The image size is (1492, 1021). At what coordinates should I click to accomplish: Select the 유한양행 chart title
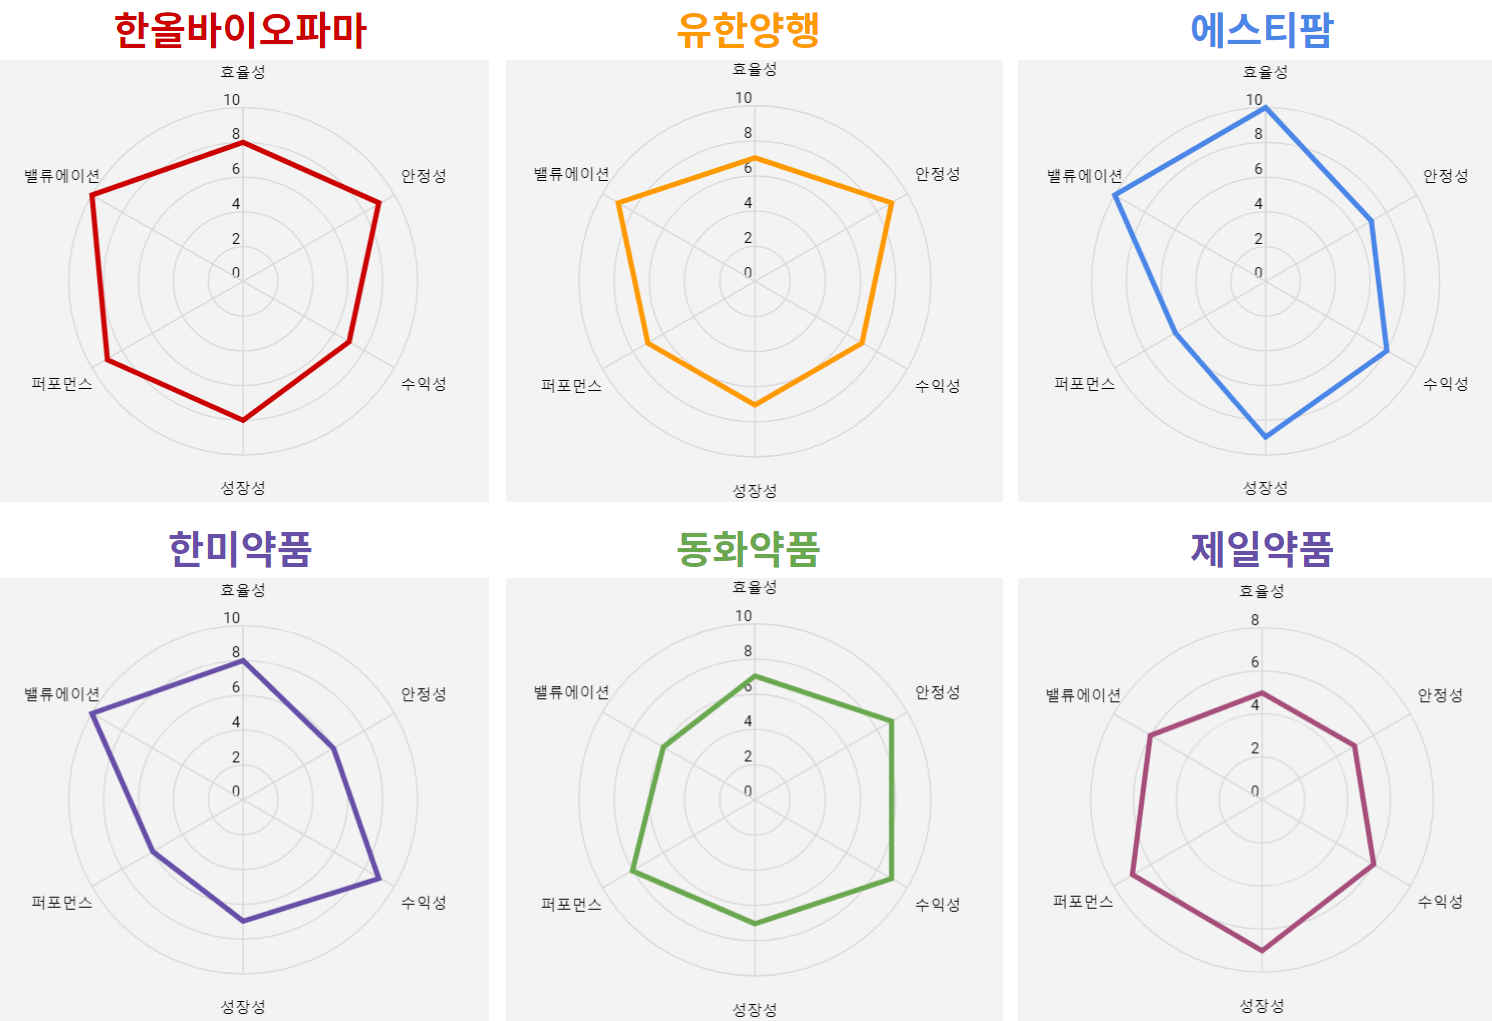coord(748,30)
